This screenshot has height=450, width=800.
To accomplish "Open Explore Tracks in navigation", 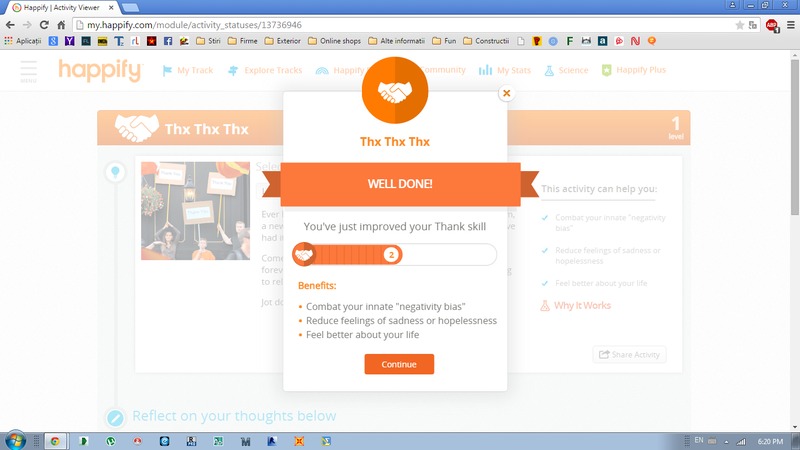I will click(x=265, y=70).
